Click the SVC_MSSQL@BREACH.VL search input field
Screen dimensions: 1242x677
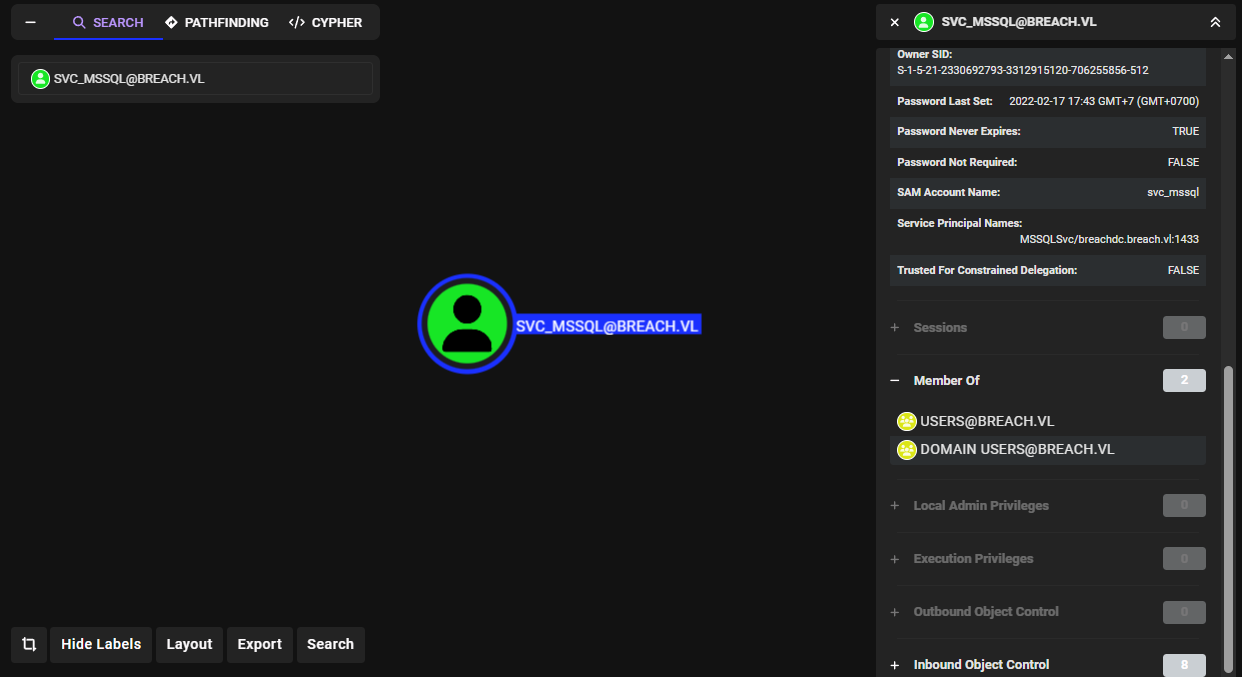pyautogui.click(x=195, y=78)
